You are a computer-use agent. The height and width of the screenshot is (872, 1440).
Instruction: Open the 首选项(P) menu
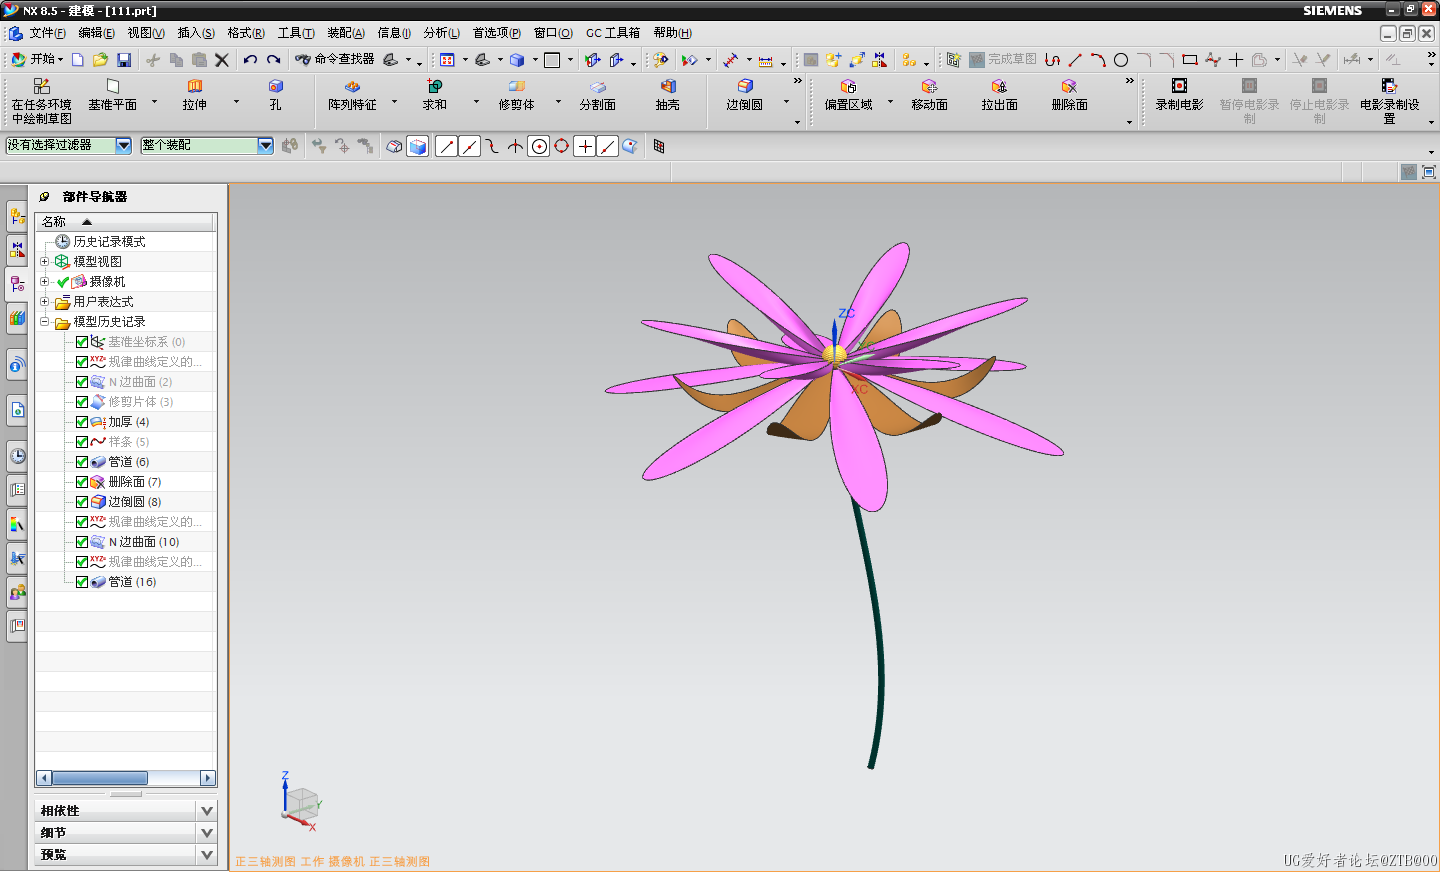point(496,33)
